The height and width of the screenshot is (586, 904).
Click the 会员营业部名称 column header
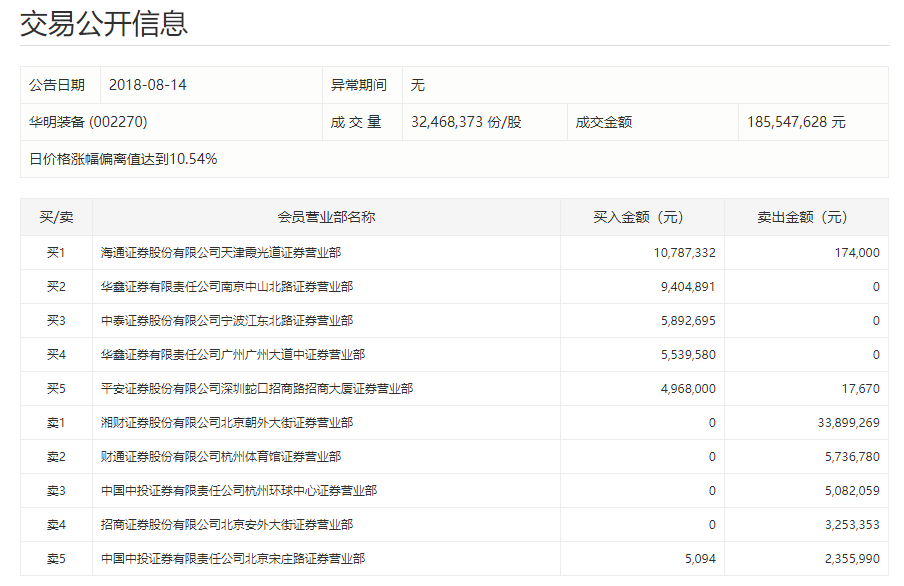tap(326, 217)
